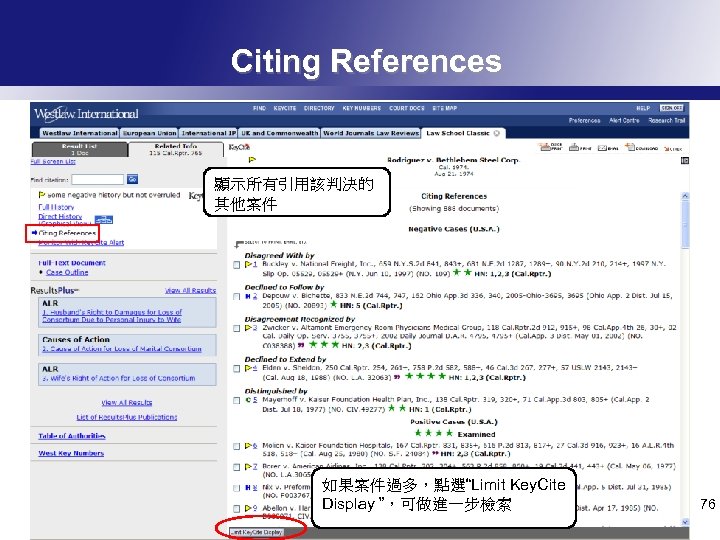720x540 pixels.
Task: Click the Email icon in toolbar
Action: coord(608,148)
